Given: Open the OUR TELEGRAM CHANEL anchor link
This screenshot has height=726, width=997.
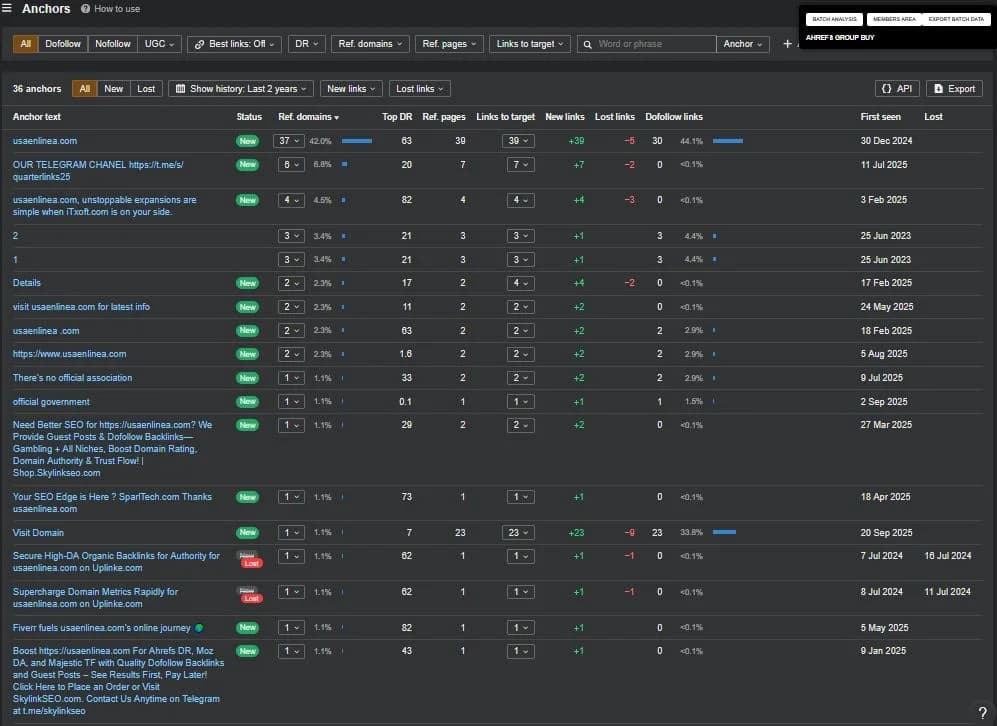Looking at the screenshot, I should tap(98, 171).
